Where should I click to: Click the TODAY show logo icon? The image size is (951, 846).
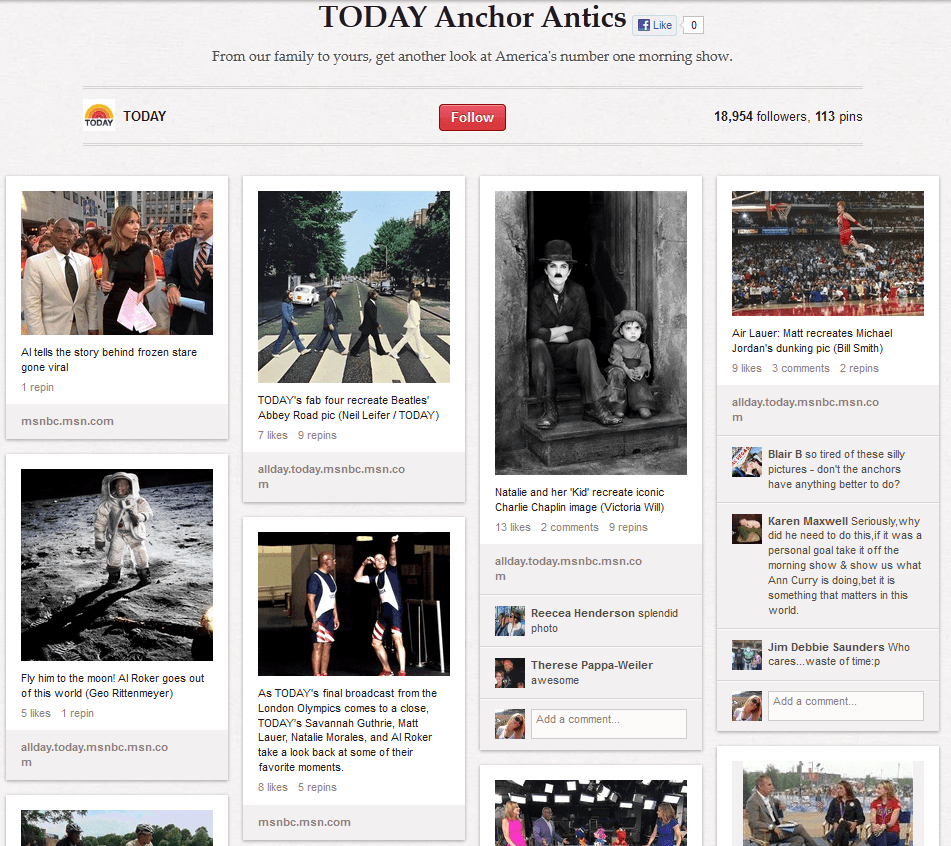point(98,116)
